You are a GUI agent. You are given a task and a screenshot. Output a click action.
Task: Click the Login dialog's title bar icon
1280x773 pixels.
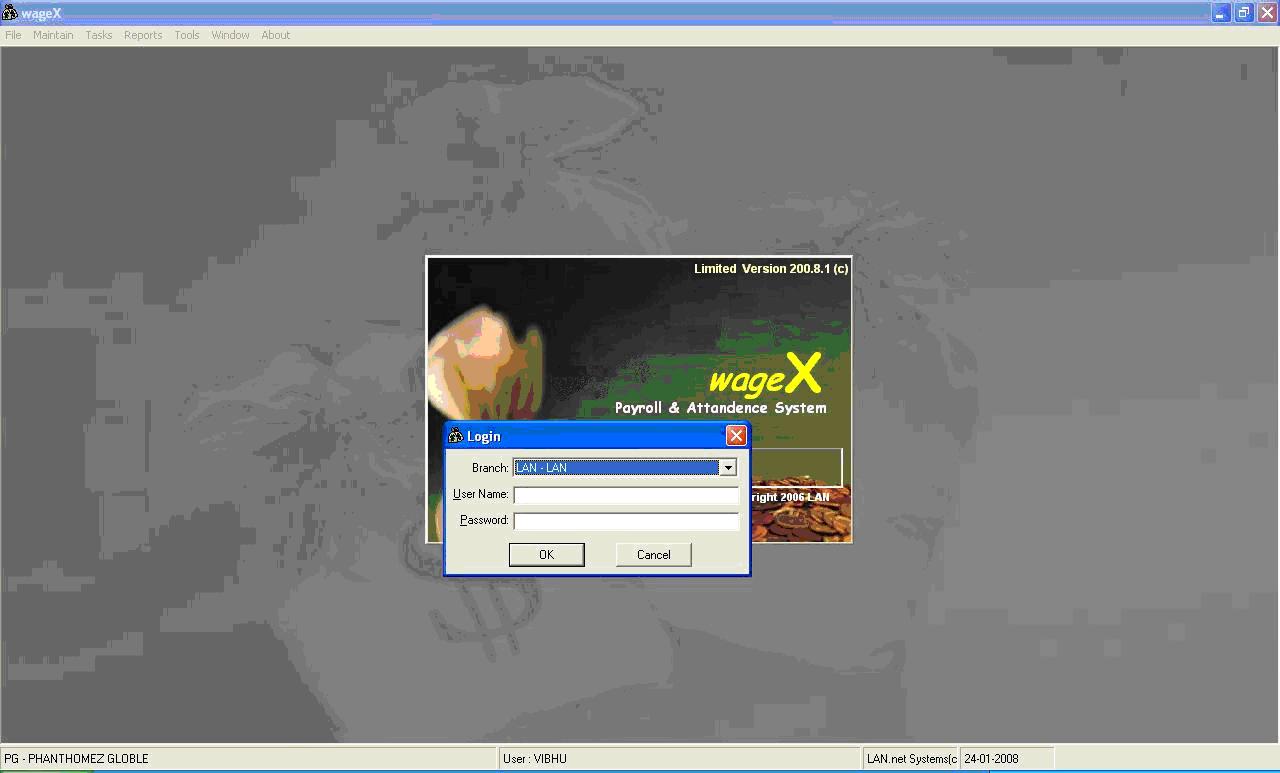click(x=456, y=436)
